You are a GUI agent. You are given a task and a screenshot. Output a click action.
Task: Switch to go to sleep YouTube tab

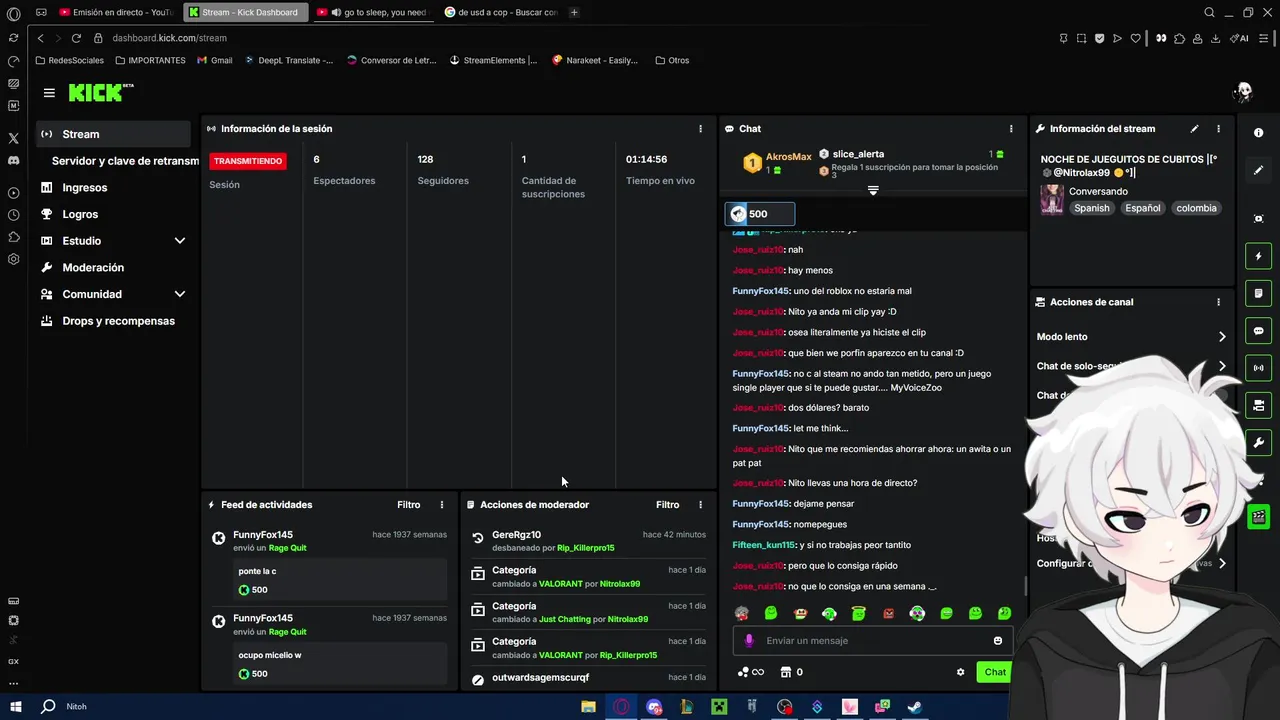373,12
